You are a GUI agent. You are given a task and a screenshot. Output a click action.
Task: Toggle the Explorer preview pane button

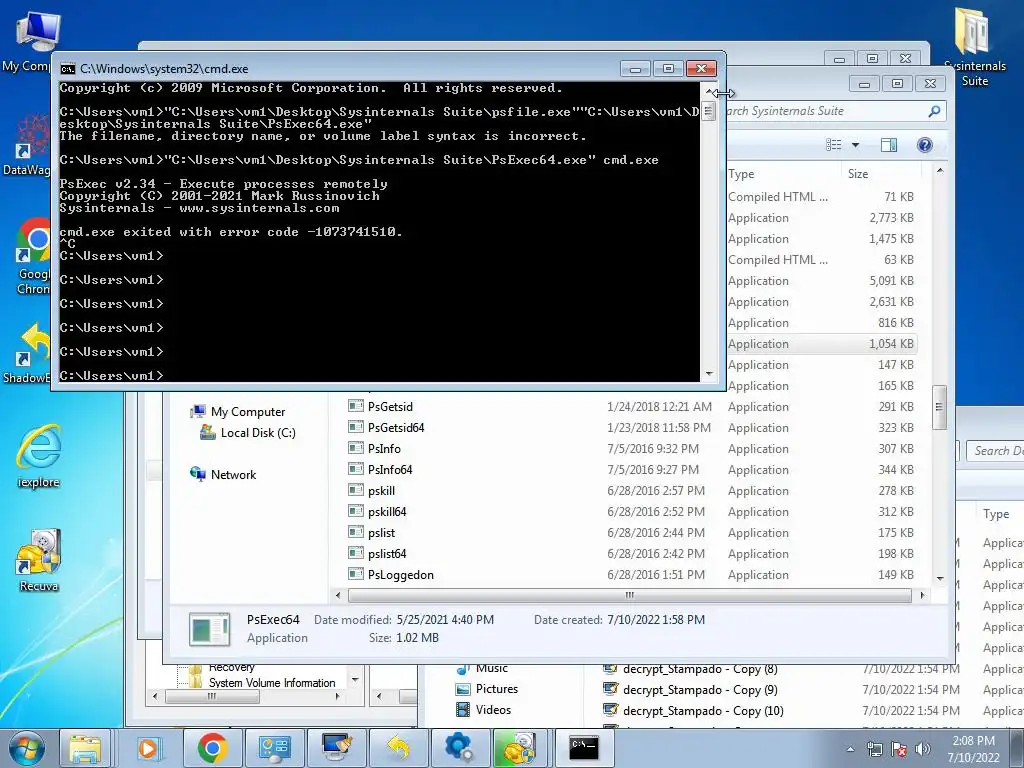pos(889,145)
